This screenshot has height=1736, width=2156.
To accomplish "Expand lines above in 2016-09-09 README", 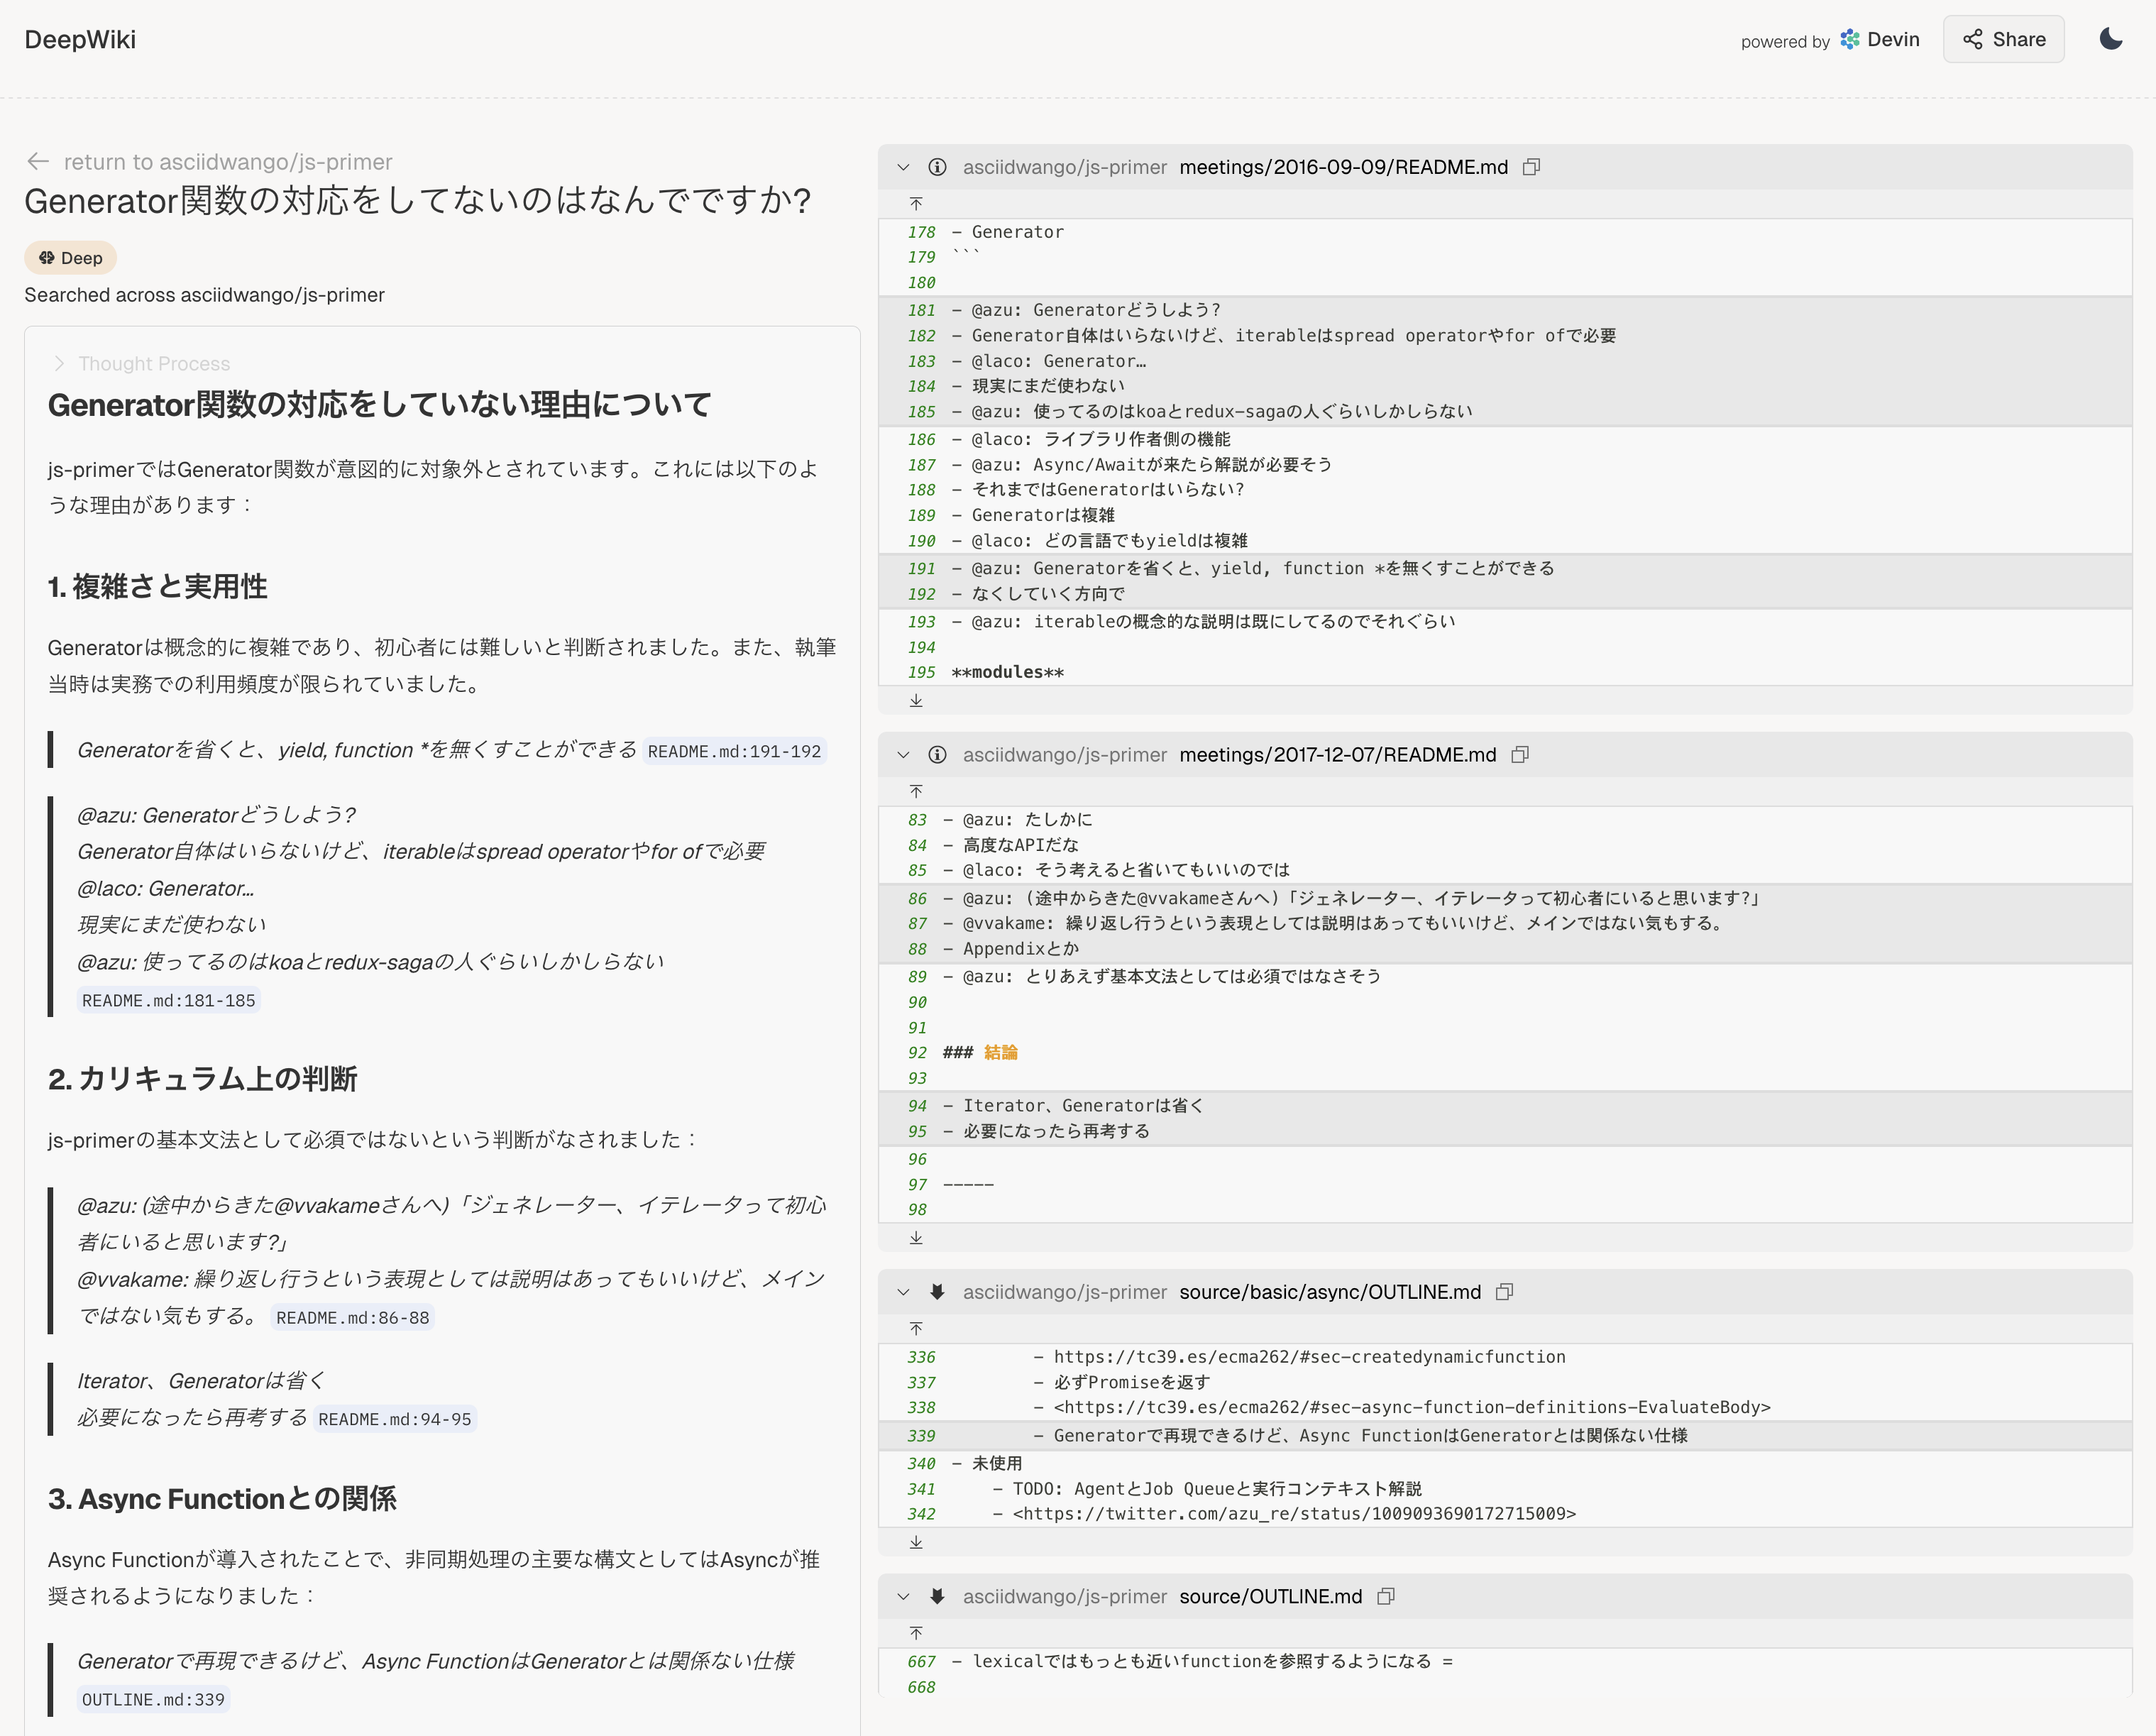I will click(916, 204).
